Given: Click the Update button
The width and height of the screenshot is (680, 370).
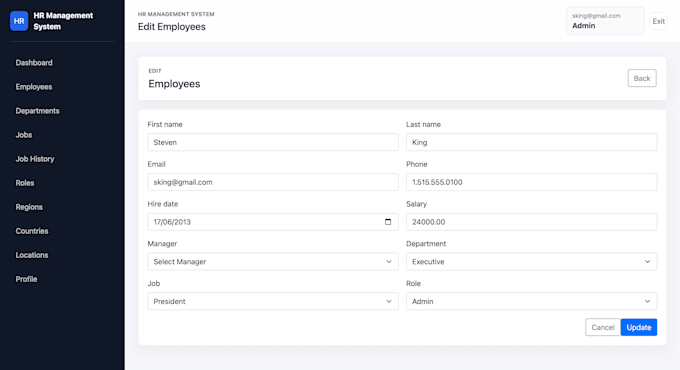Looking at the screenshot, I should [639, 327].
